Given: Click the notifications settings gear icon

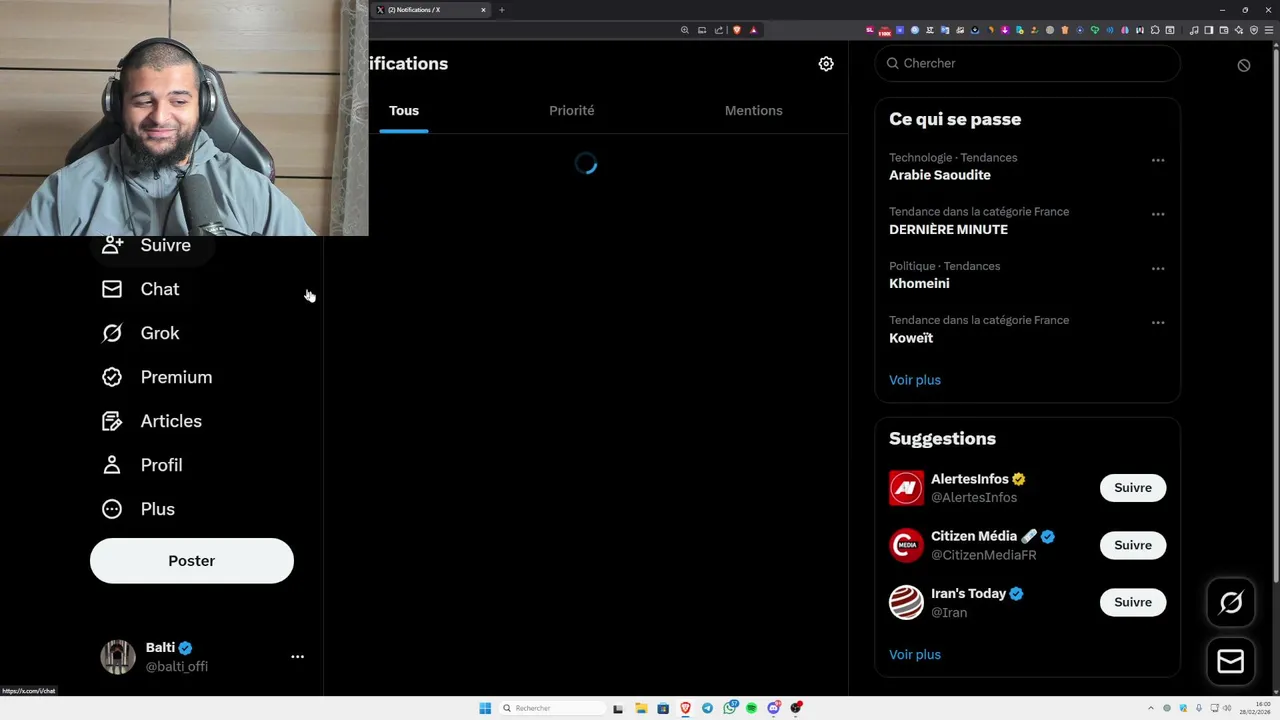Looking at the screenshot, I should pos(826,63).
